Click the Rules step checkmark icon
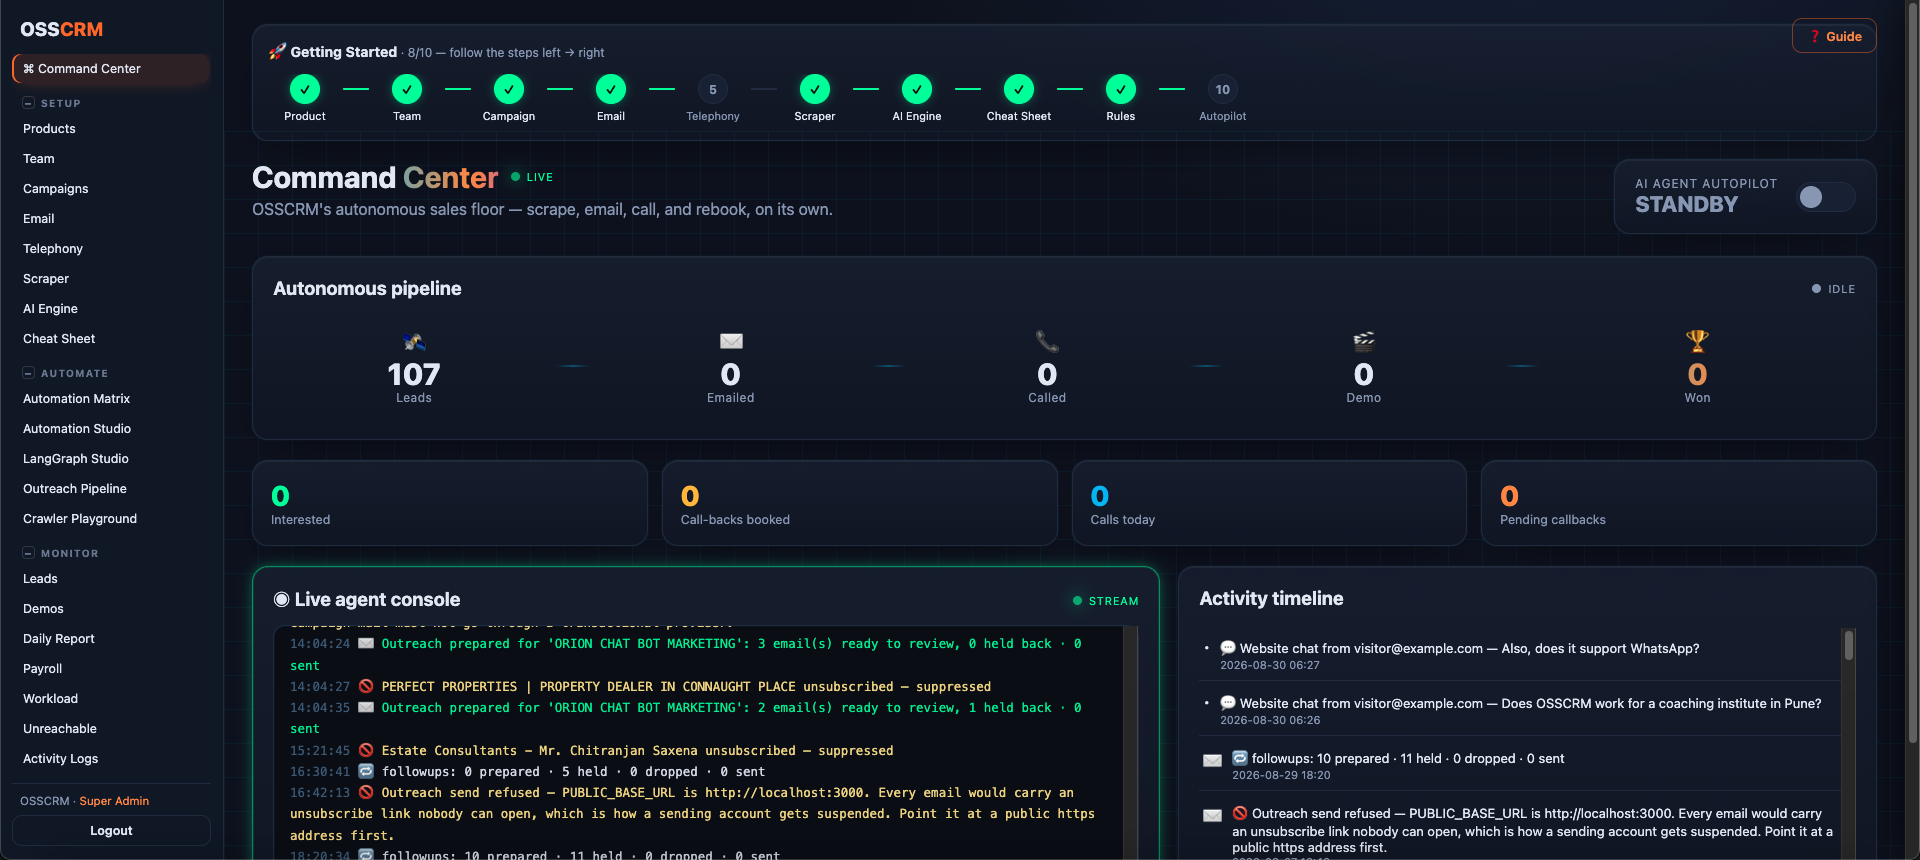This screenshot has height=860, width=1920. pos(1121,89)
